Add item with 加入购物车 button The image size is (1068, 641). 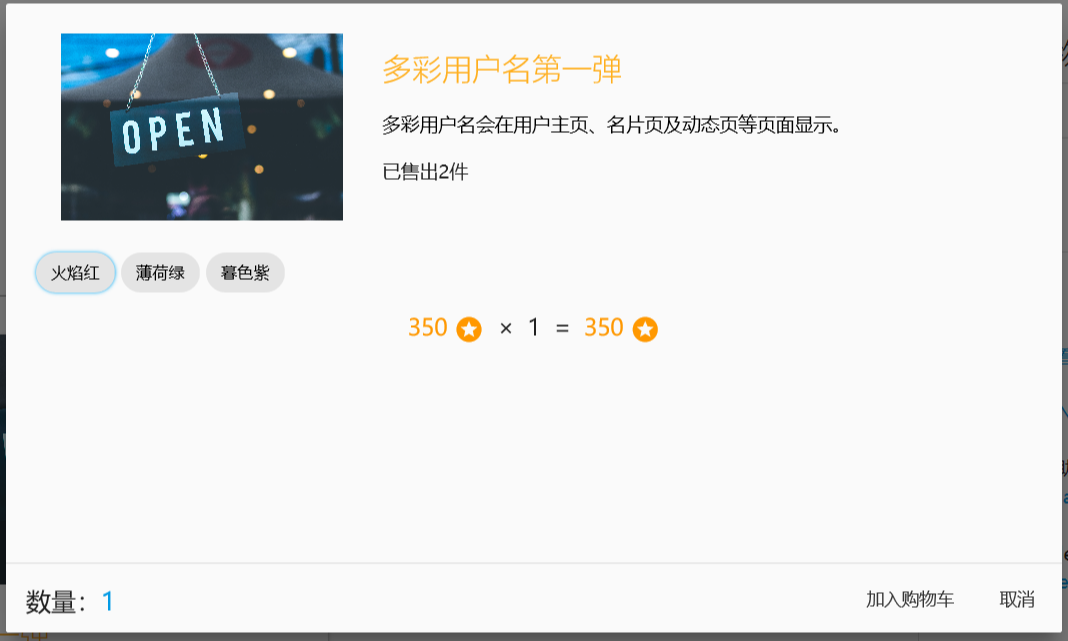910,599
